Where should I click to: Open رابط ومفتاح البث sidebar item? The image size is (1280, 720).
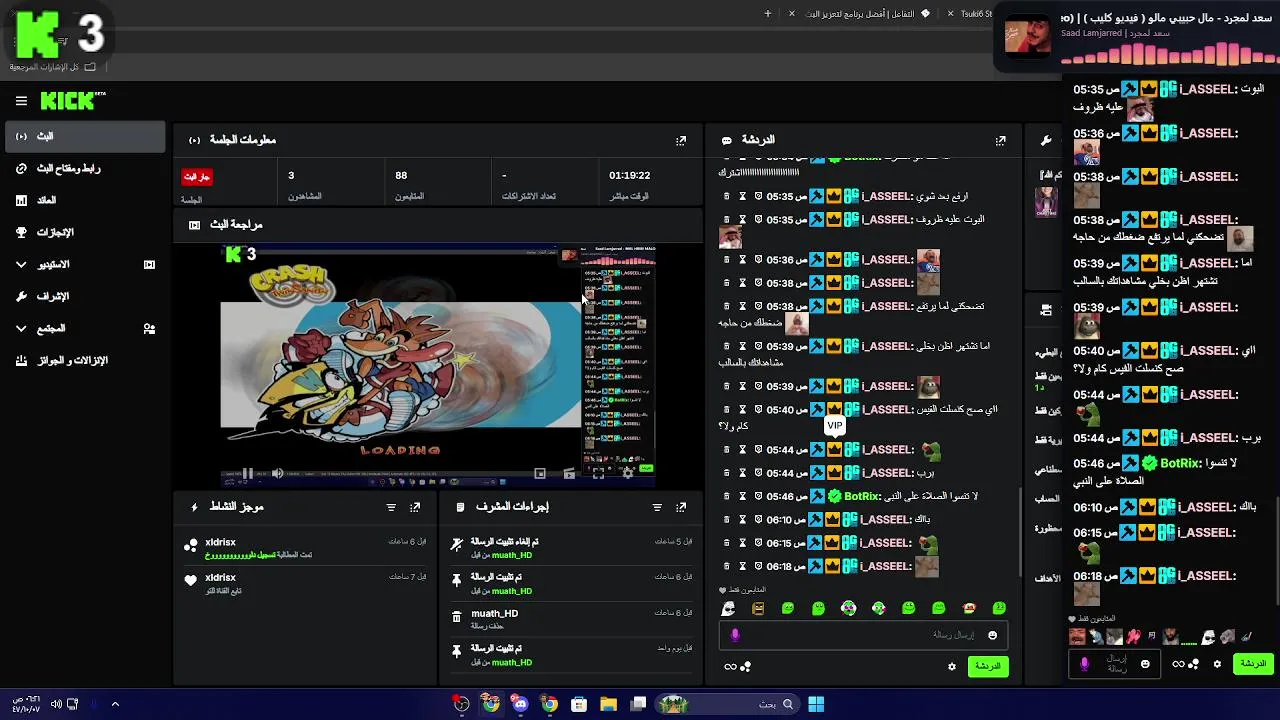(x=84, y=168)
